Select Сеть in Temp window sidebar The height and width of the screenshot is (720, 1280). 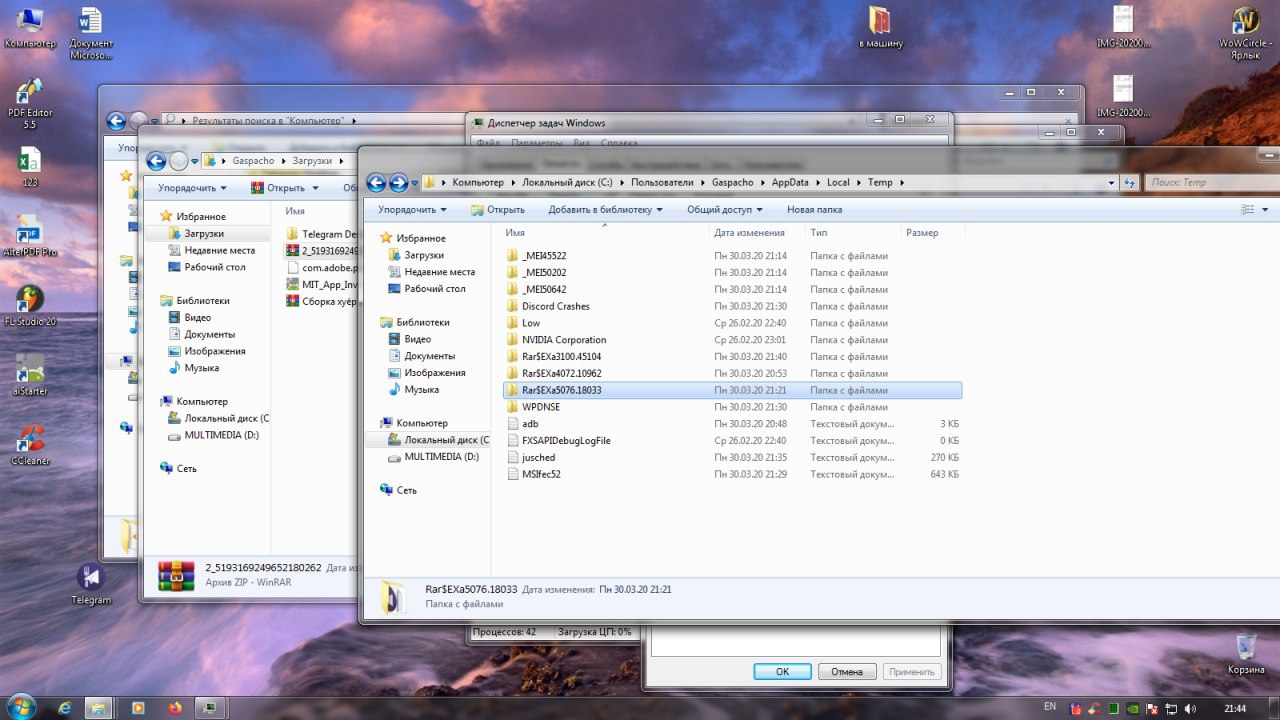tap(406, 490)
